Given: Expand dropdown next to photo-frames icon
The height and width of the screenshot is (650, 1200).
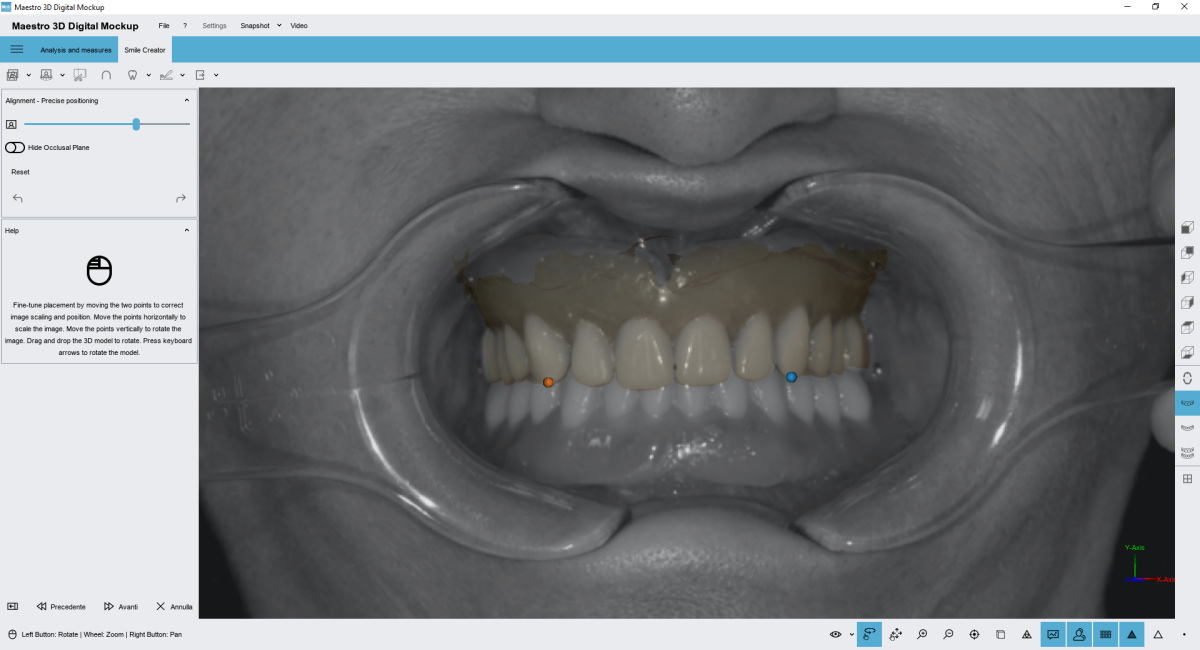Looking at the screenshot, I should point(28,75).
